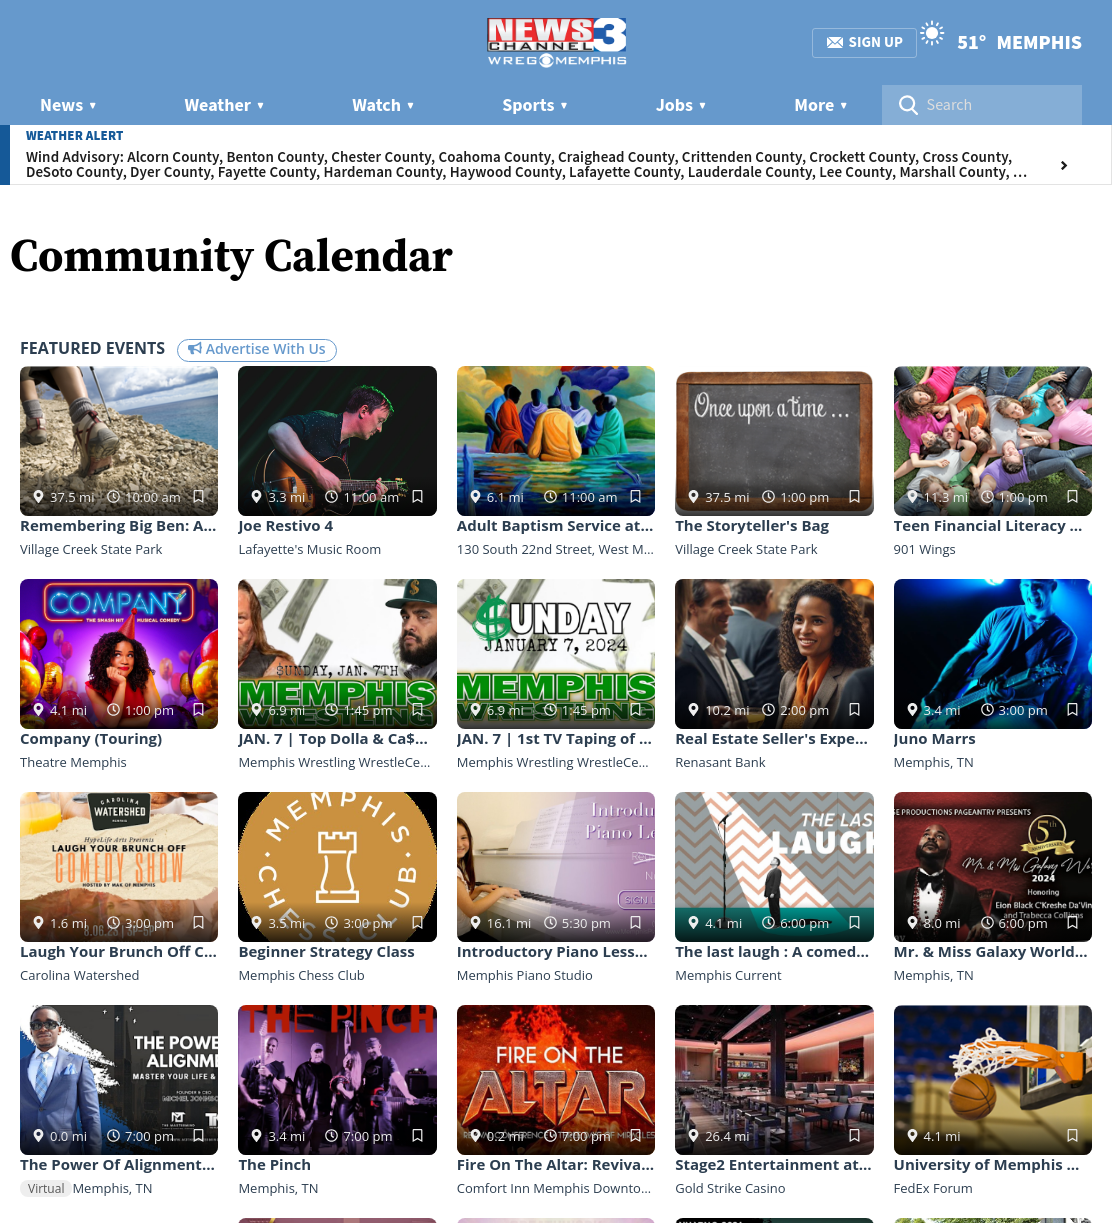This screenshot has width=1112, height=1223.
Task: Open Company Touring event thumbnail
Action: (x=119, y=654)
